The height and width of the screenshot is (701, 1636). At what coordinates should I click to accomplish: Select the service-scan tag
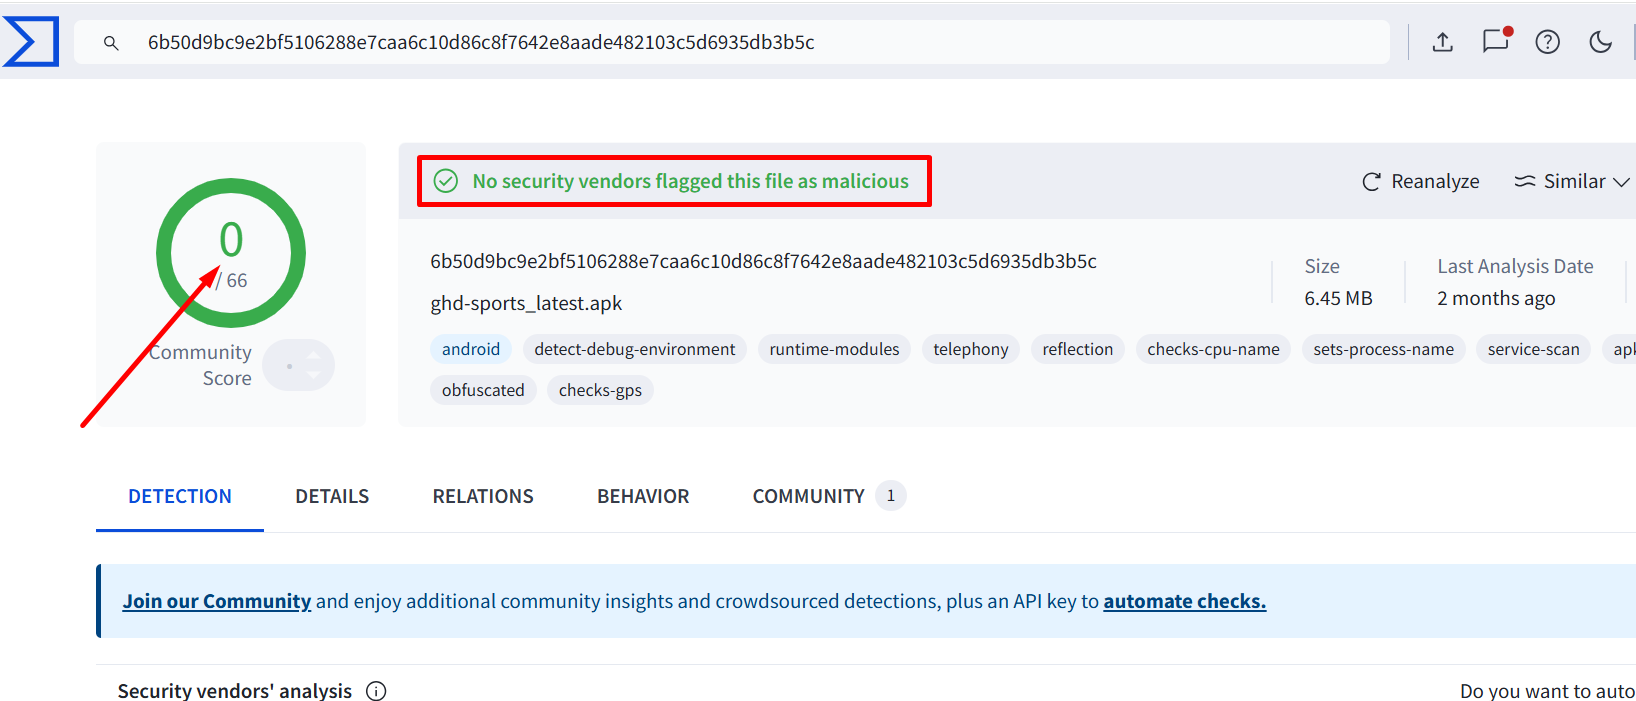point(1533,349)
